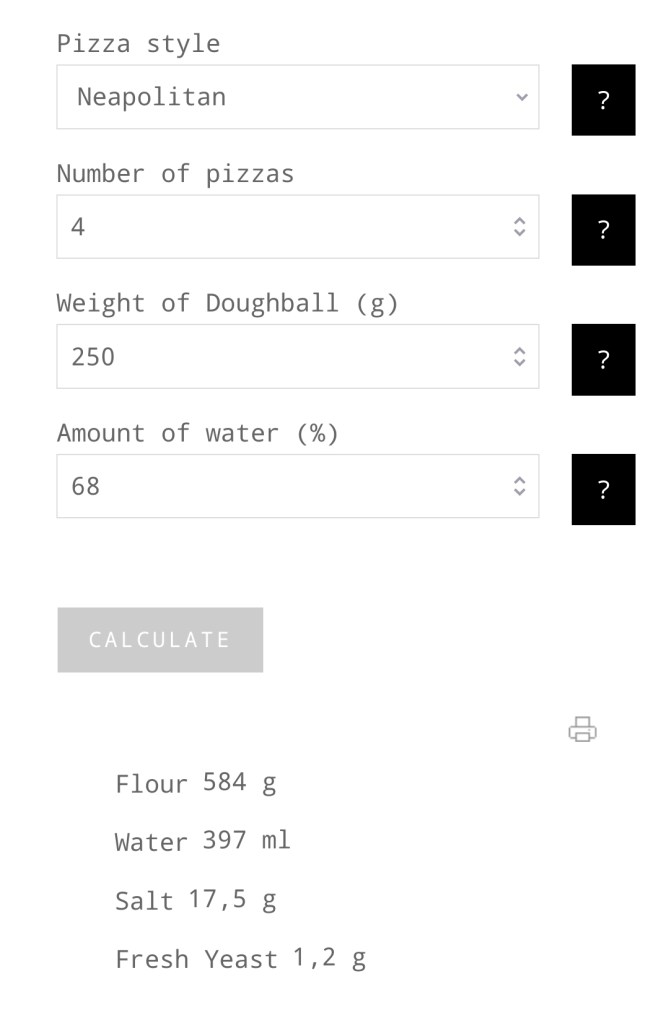
Task: Click the Flour 584 g result
Action: (x=196, y=783)
